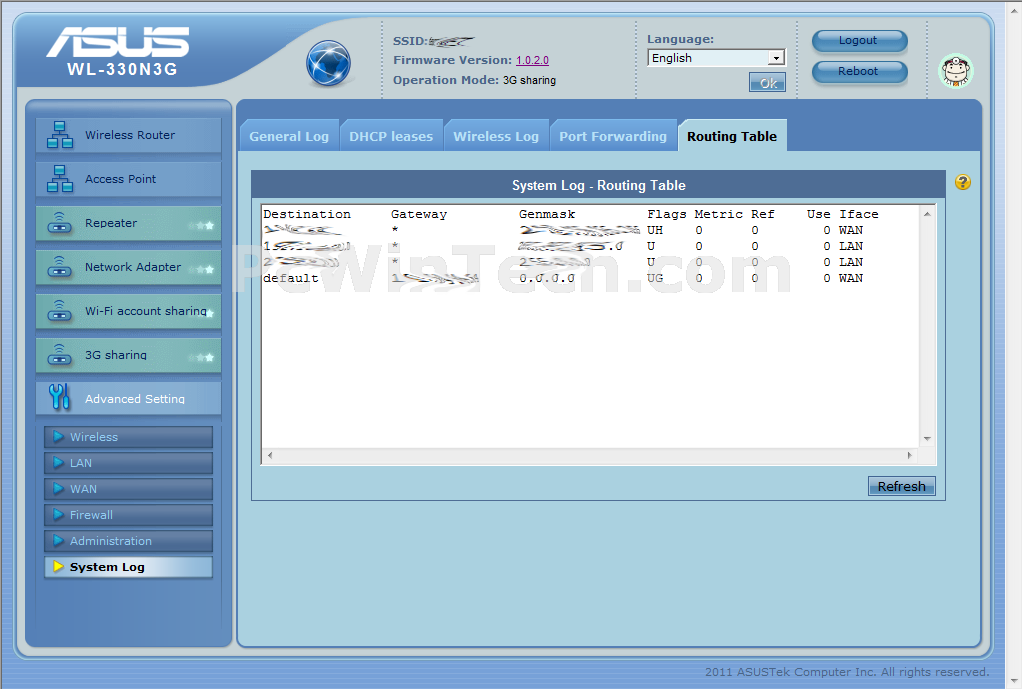Open the Administration settings

(x=128, y=541)
